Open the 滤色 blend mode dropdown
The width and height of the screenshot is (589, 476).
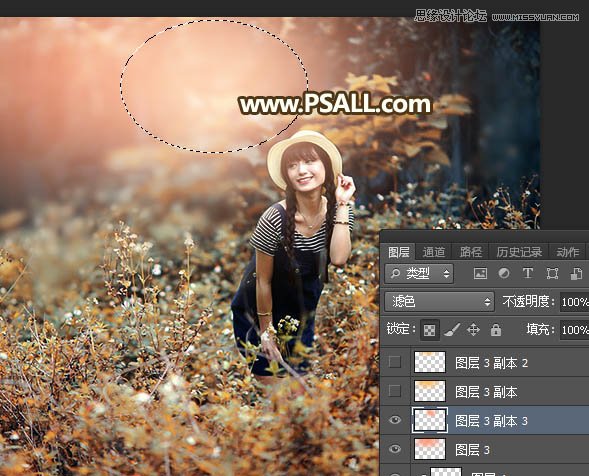[439, 302]
